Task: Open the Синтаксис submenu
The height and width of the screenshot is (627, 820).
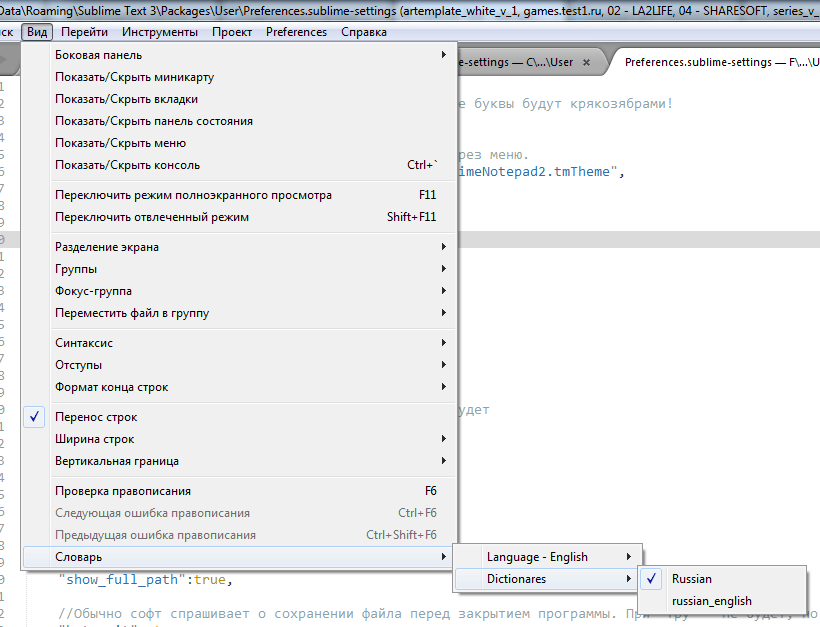Action: coord(84,343)
